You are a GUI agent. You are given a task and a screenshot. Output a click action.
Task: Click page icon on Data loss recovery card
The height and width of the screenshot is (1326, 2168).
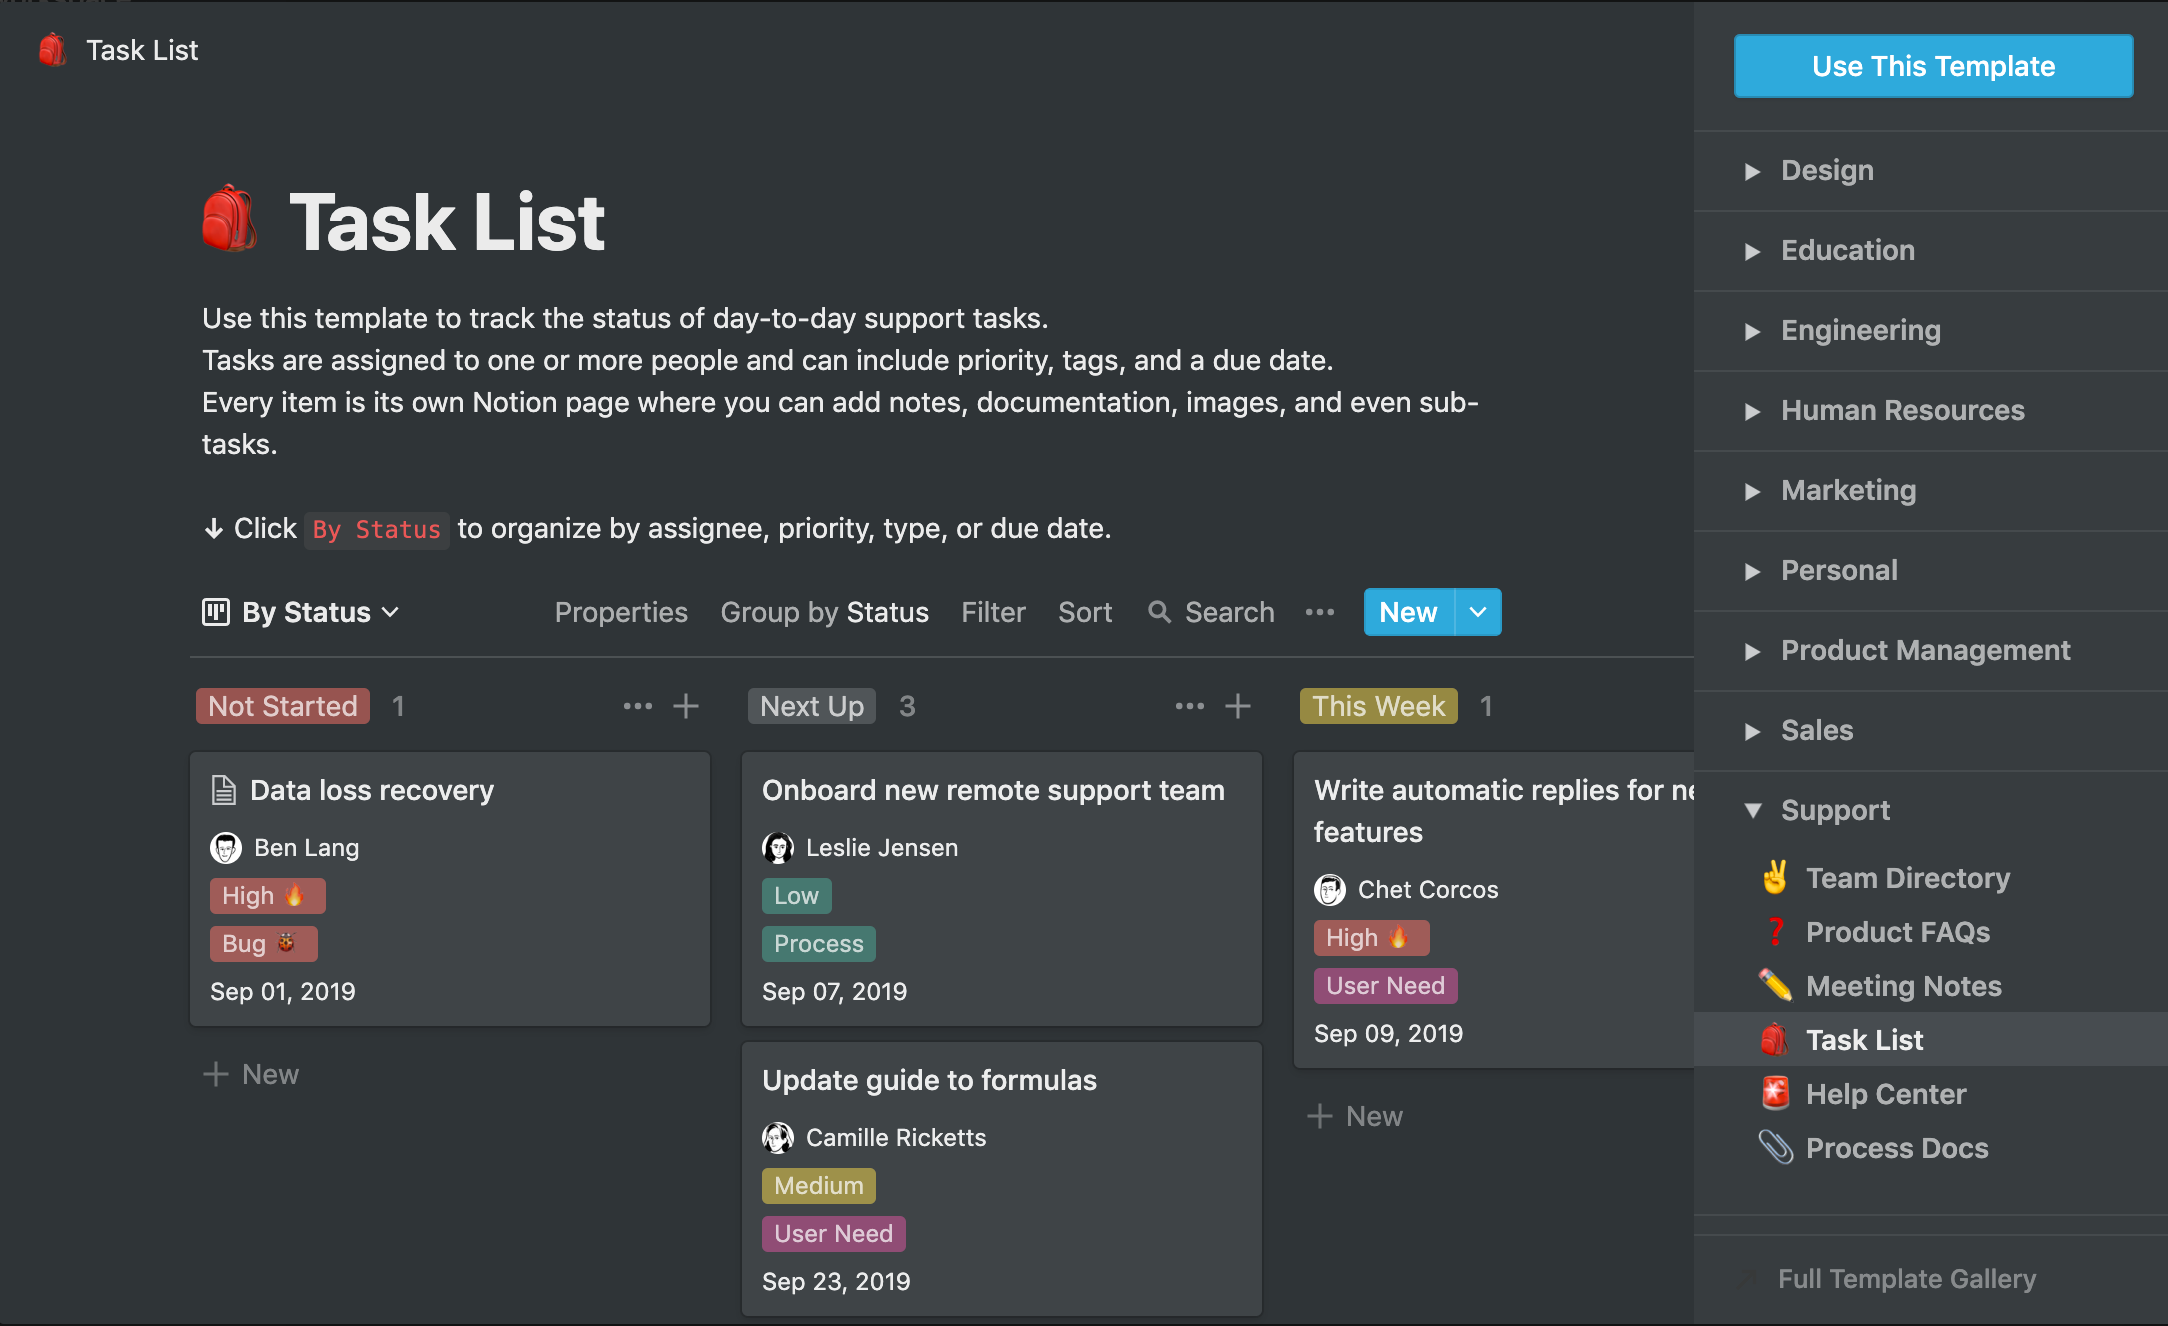[x=224, y=790]
